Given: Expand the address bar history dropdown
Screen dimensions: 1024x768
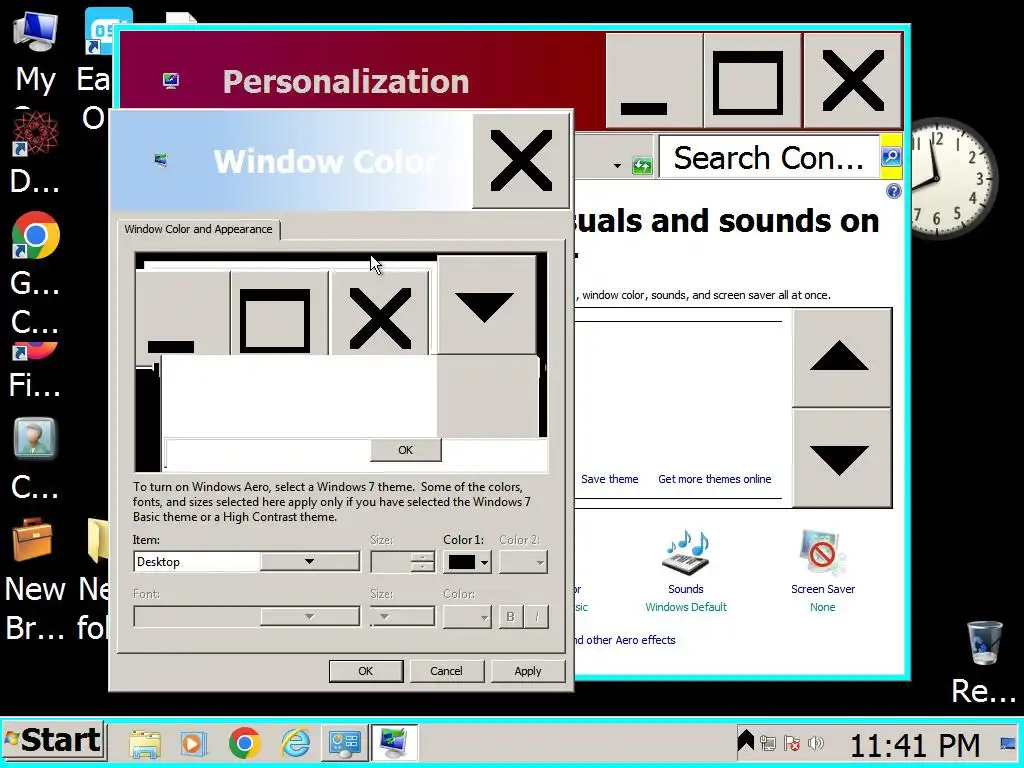Looking at the screenshot, I should [x=617, y=166].
